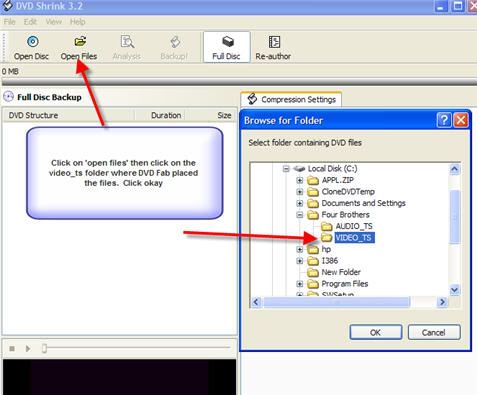The height and width of the screenshot is (395, 477).
Task: Select the AUDIO_TS folder
Action: [354, 226]
